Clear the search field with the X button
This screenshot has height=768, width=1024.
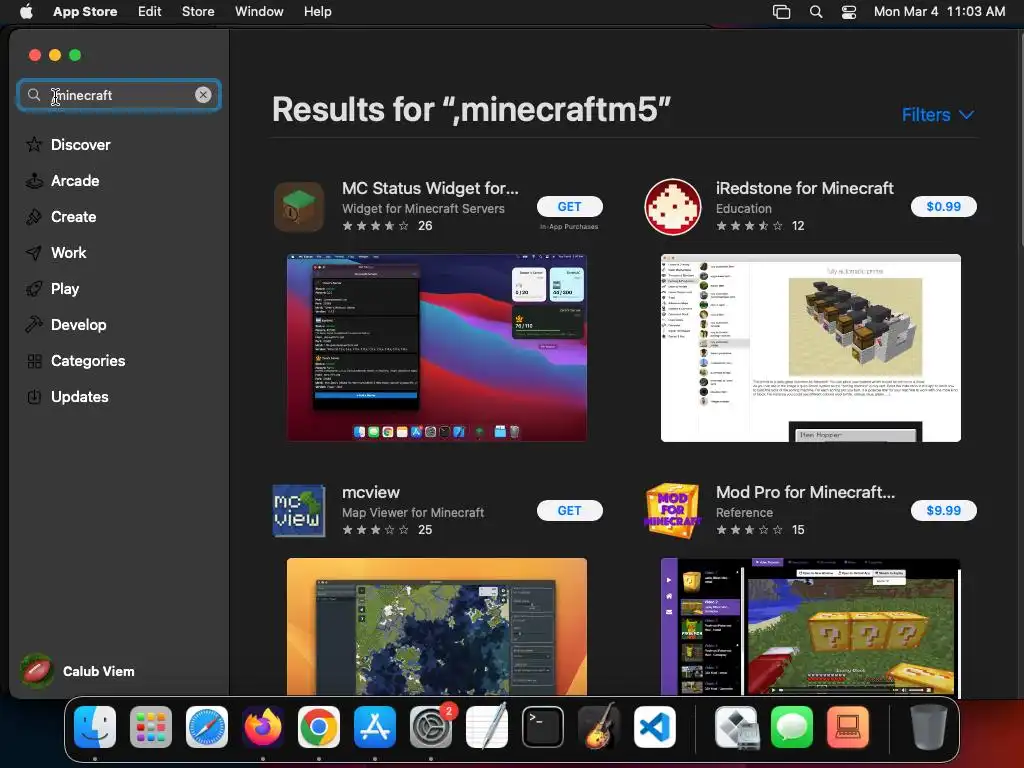203,95
